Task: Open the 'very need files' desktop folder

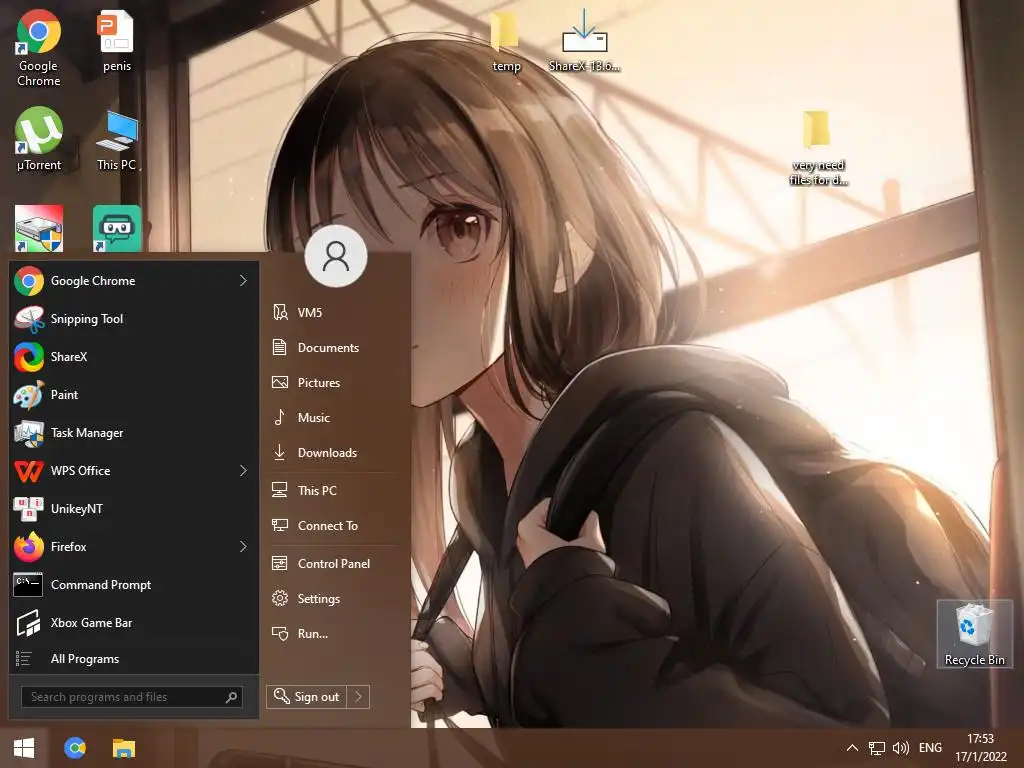Action: (818, 148)
